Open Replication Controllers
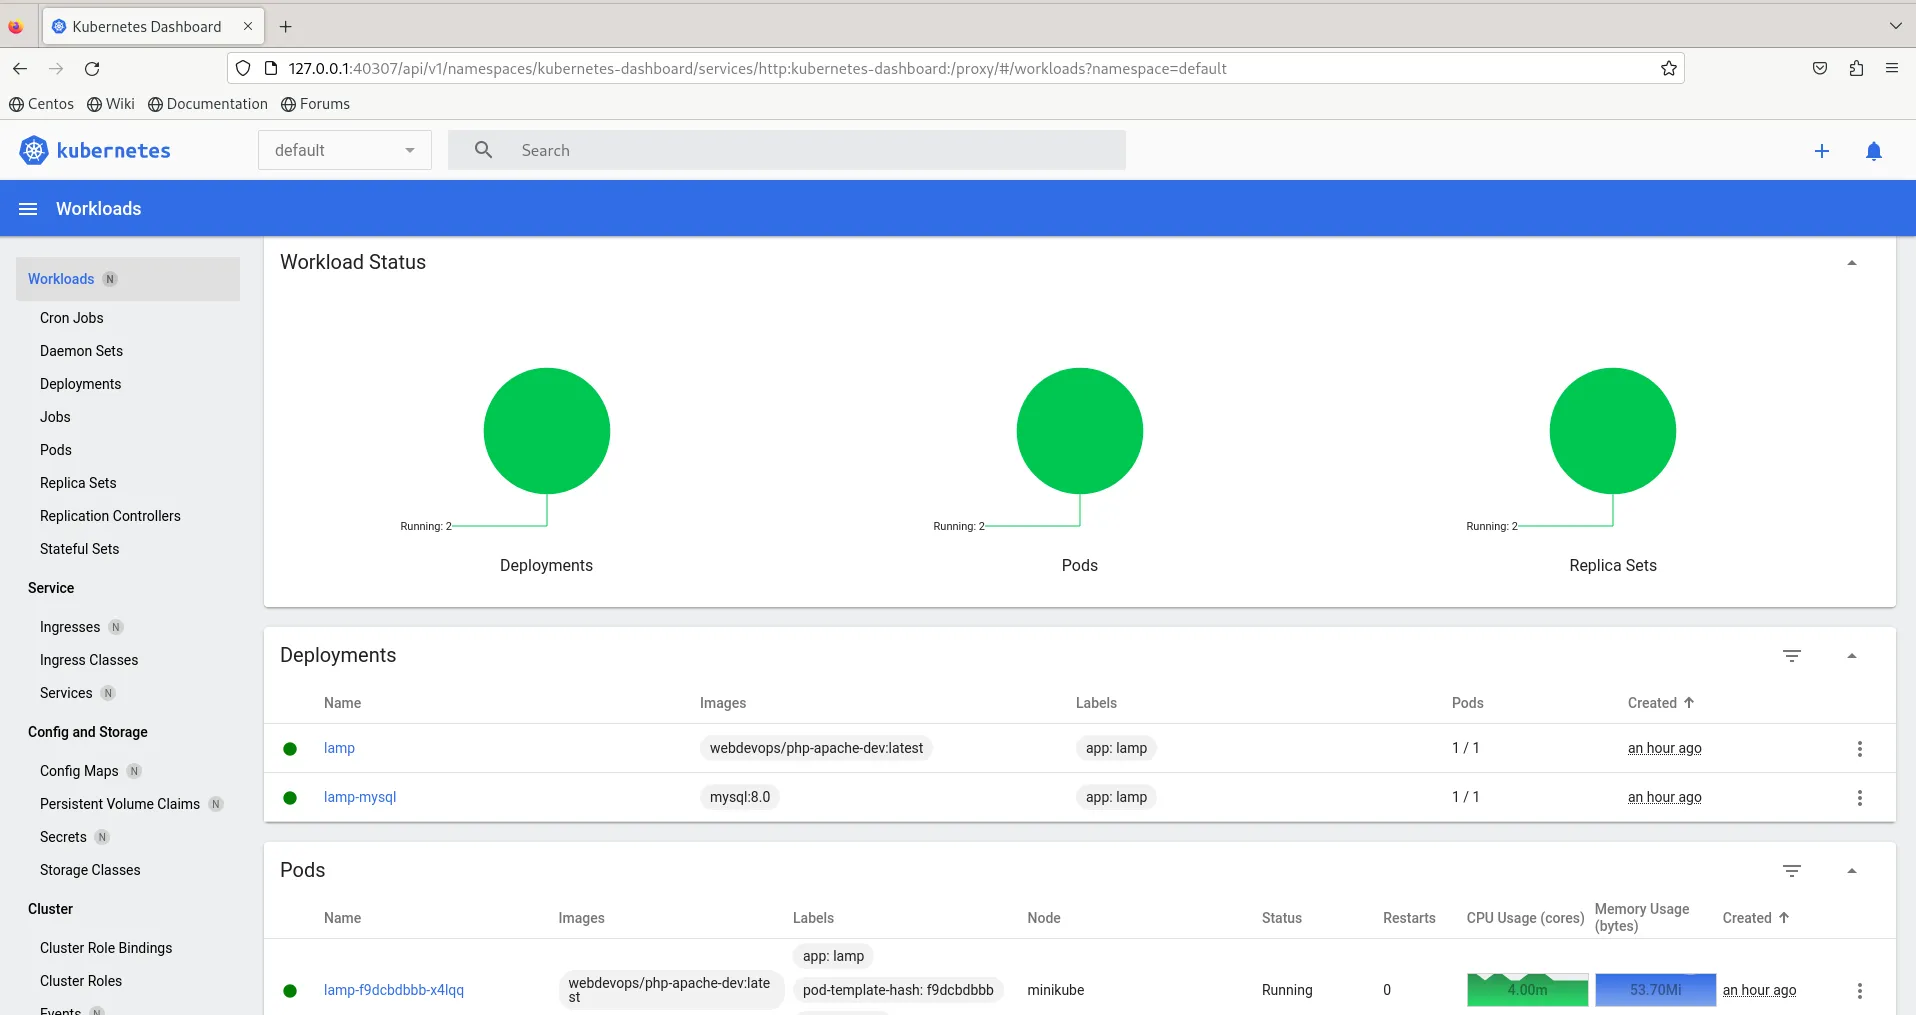Image resolution: width=1916 pixels, height=1015 pixels. pyautogui.click(x=110, y=516)
